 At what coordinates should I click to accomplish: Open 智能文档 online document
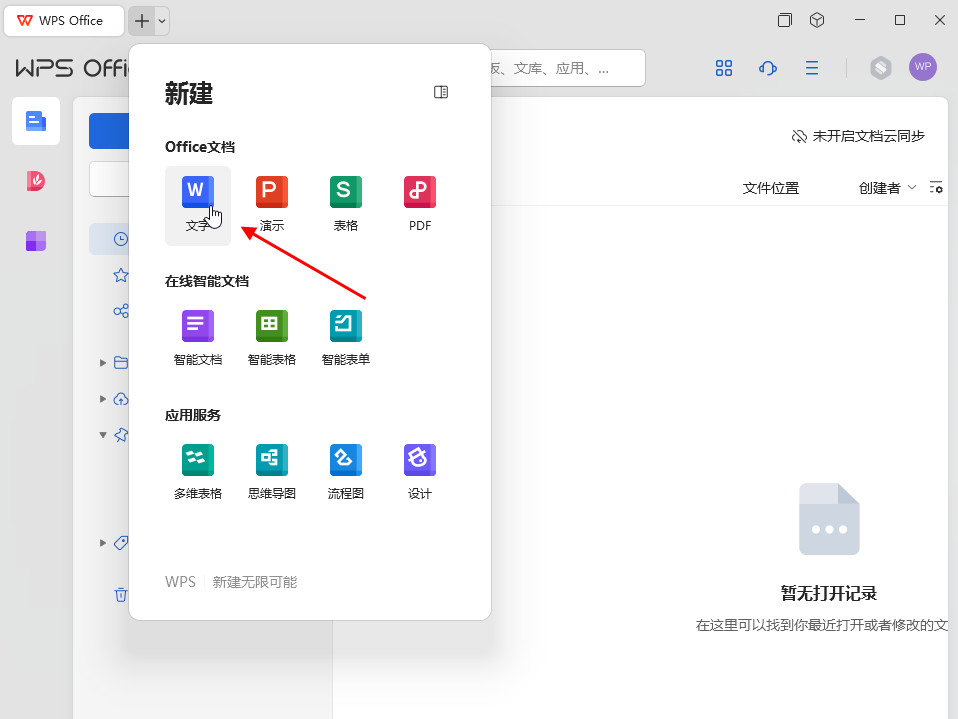(198, 338)
